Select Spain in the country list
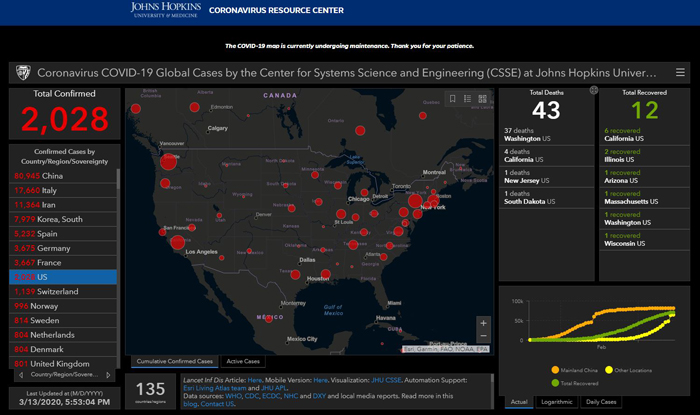The image size is (700, 415). coord(63,234)
